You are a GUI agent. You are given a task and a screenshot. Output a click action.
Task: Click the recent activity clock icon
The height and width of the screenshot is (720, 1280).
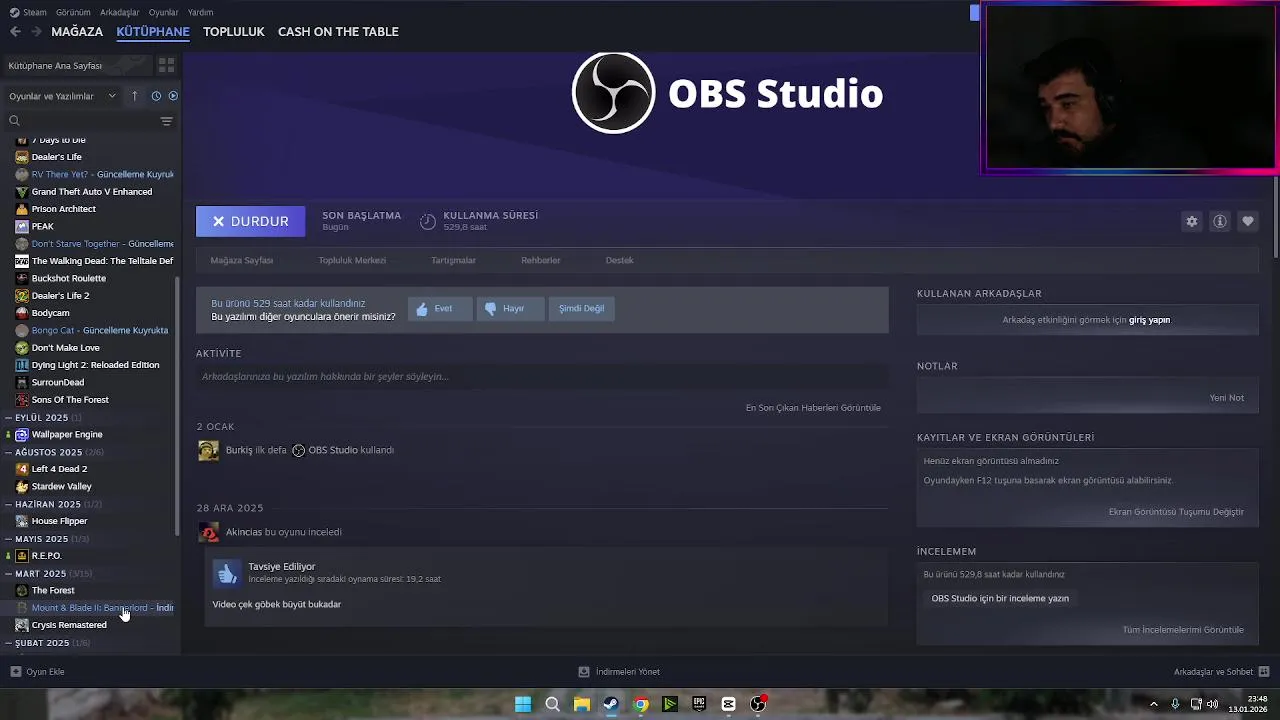[x=156, y=96]
